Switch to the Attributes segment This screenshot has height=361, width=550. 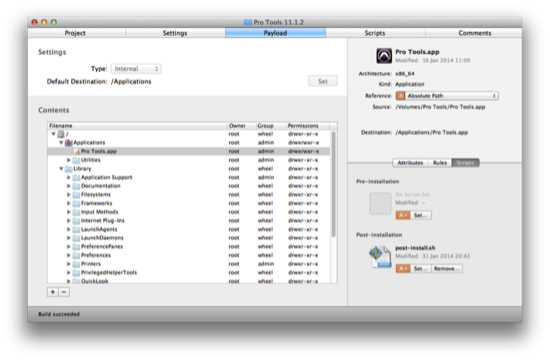[x=410, y=163]
